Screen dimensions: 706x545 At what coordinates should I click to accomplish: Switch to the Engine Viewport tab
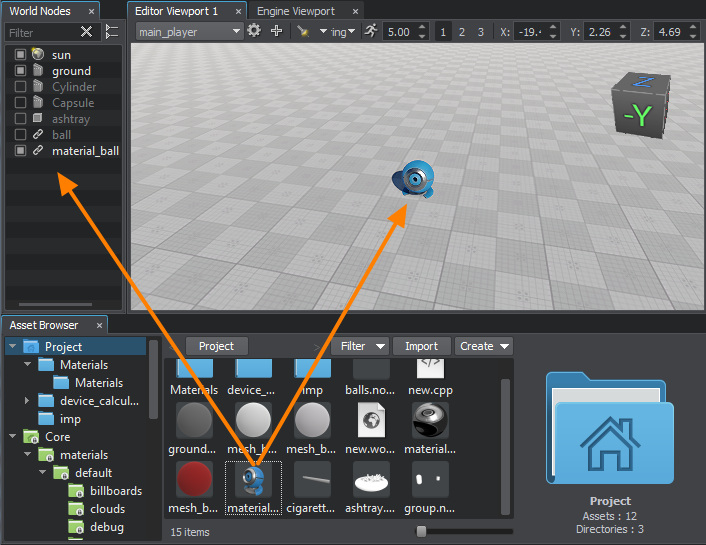(x=295, y=11)
